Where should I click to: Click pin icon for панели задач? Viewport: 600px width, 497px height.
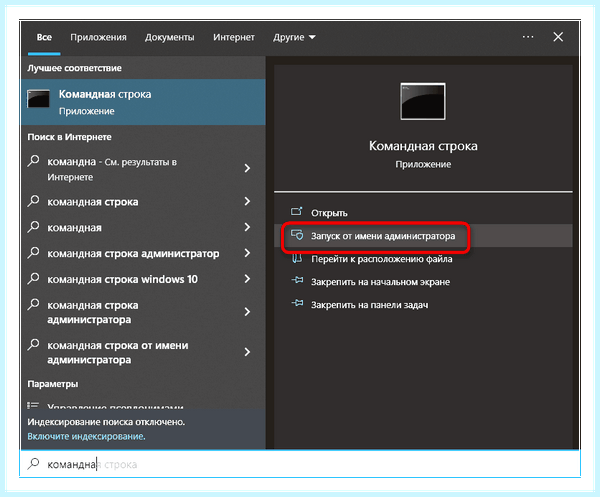click(x=297, y=303)
